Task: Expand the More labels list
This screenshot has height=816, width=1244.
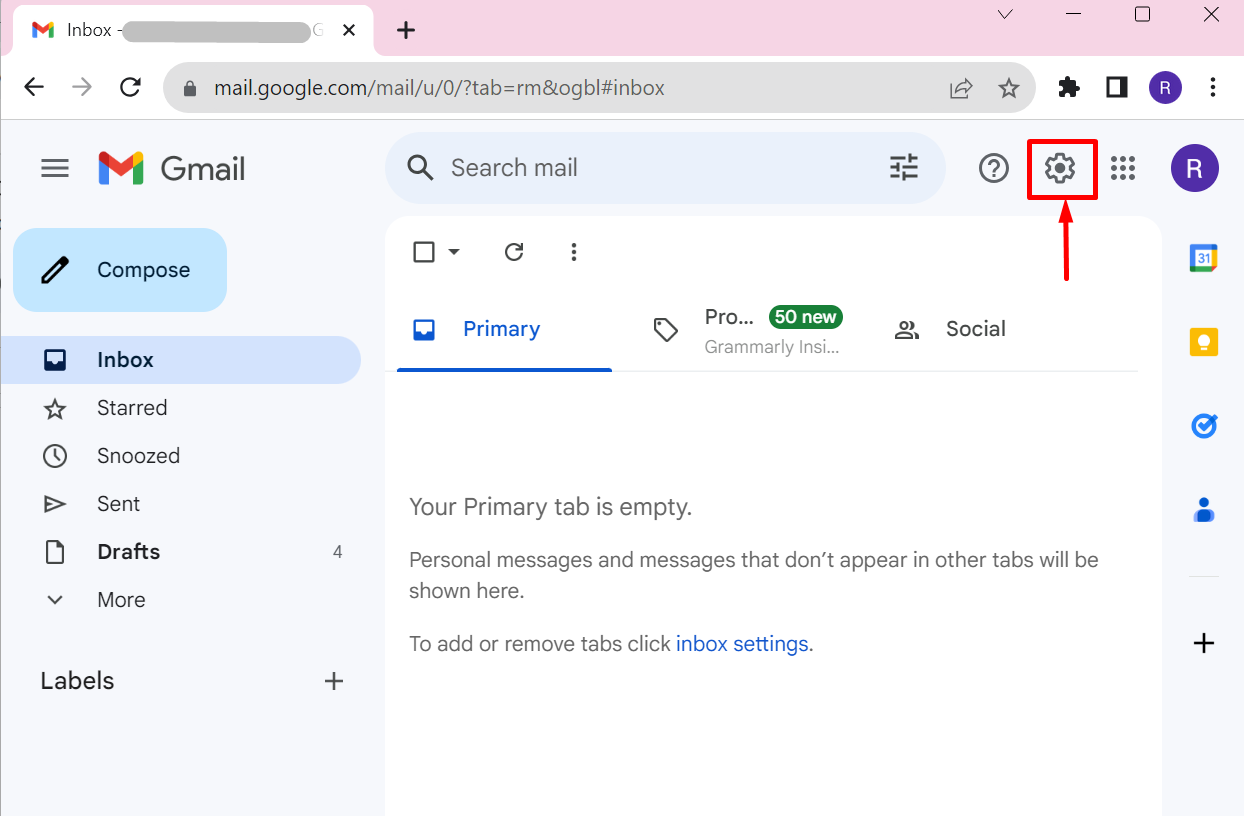Action: click(120, 600)
